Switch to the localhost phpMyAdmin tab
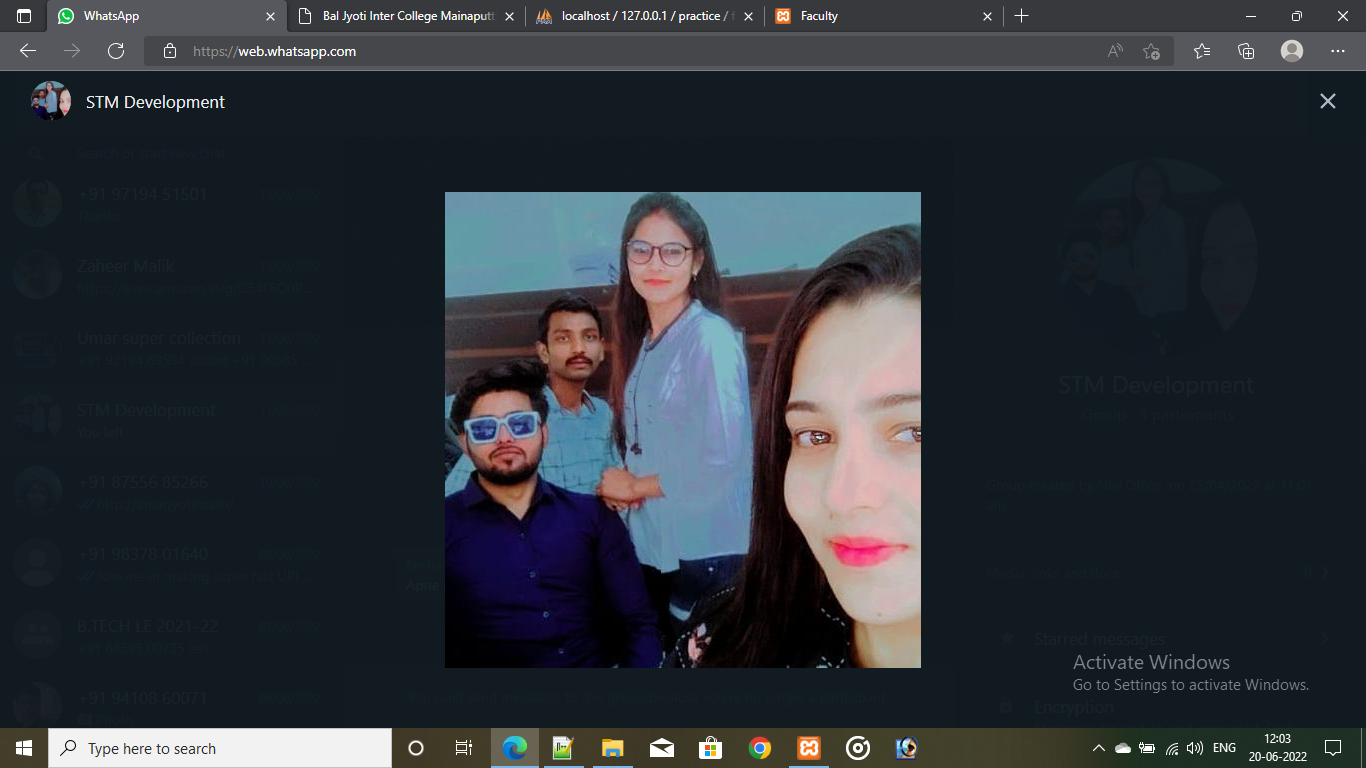Image resolution: width=1366 pixels, height=768 pixels. pos(646,16)
